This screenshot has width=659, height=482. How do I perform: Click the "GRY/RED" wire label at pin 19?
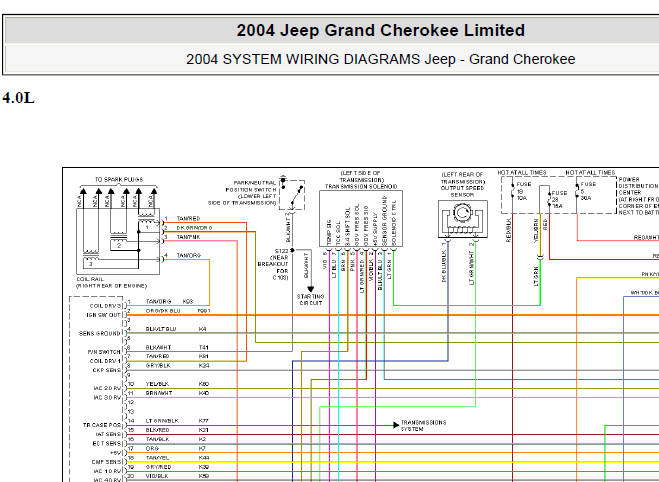pos(158,467)
